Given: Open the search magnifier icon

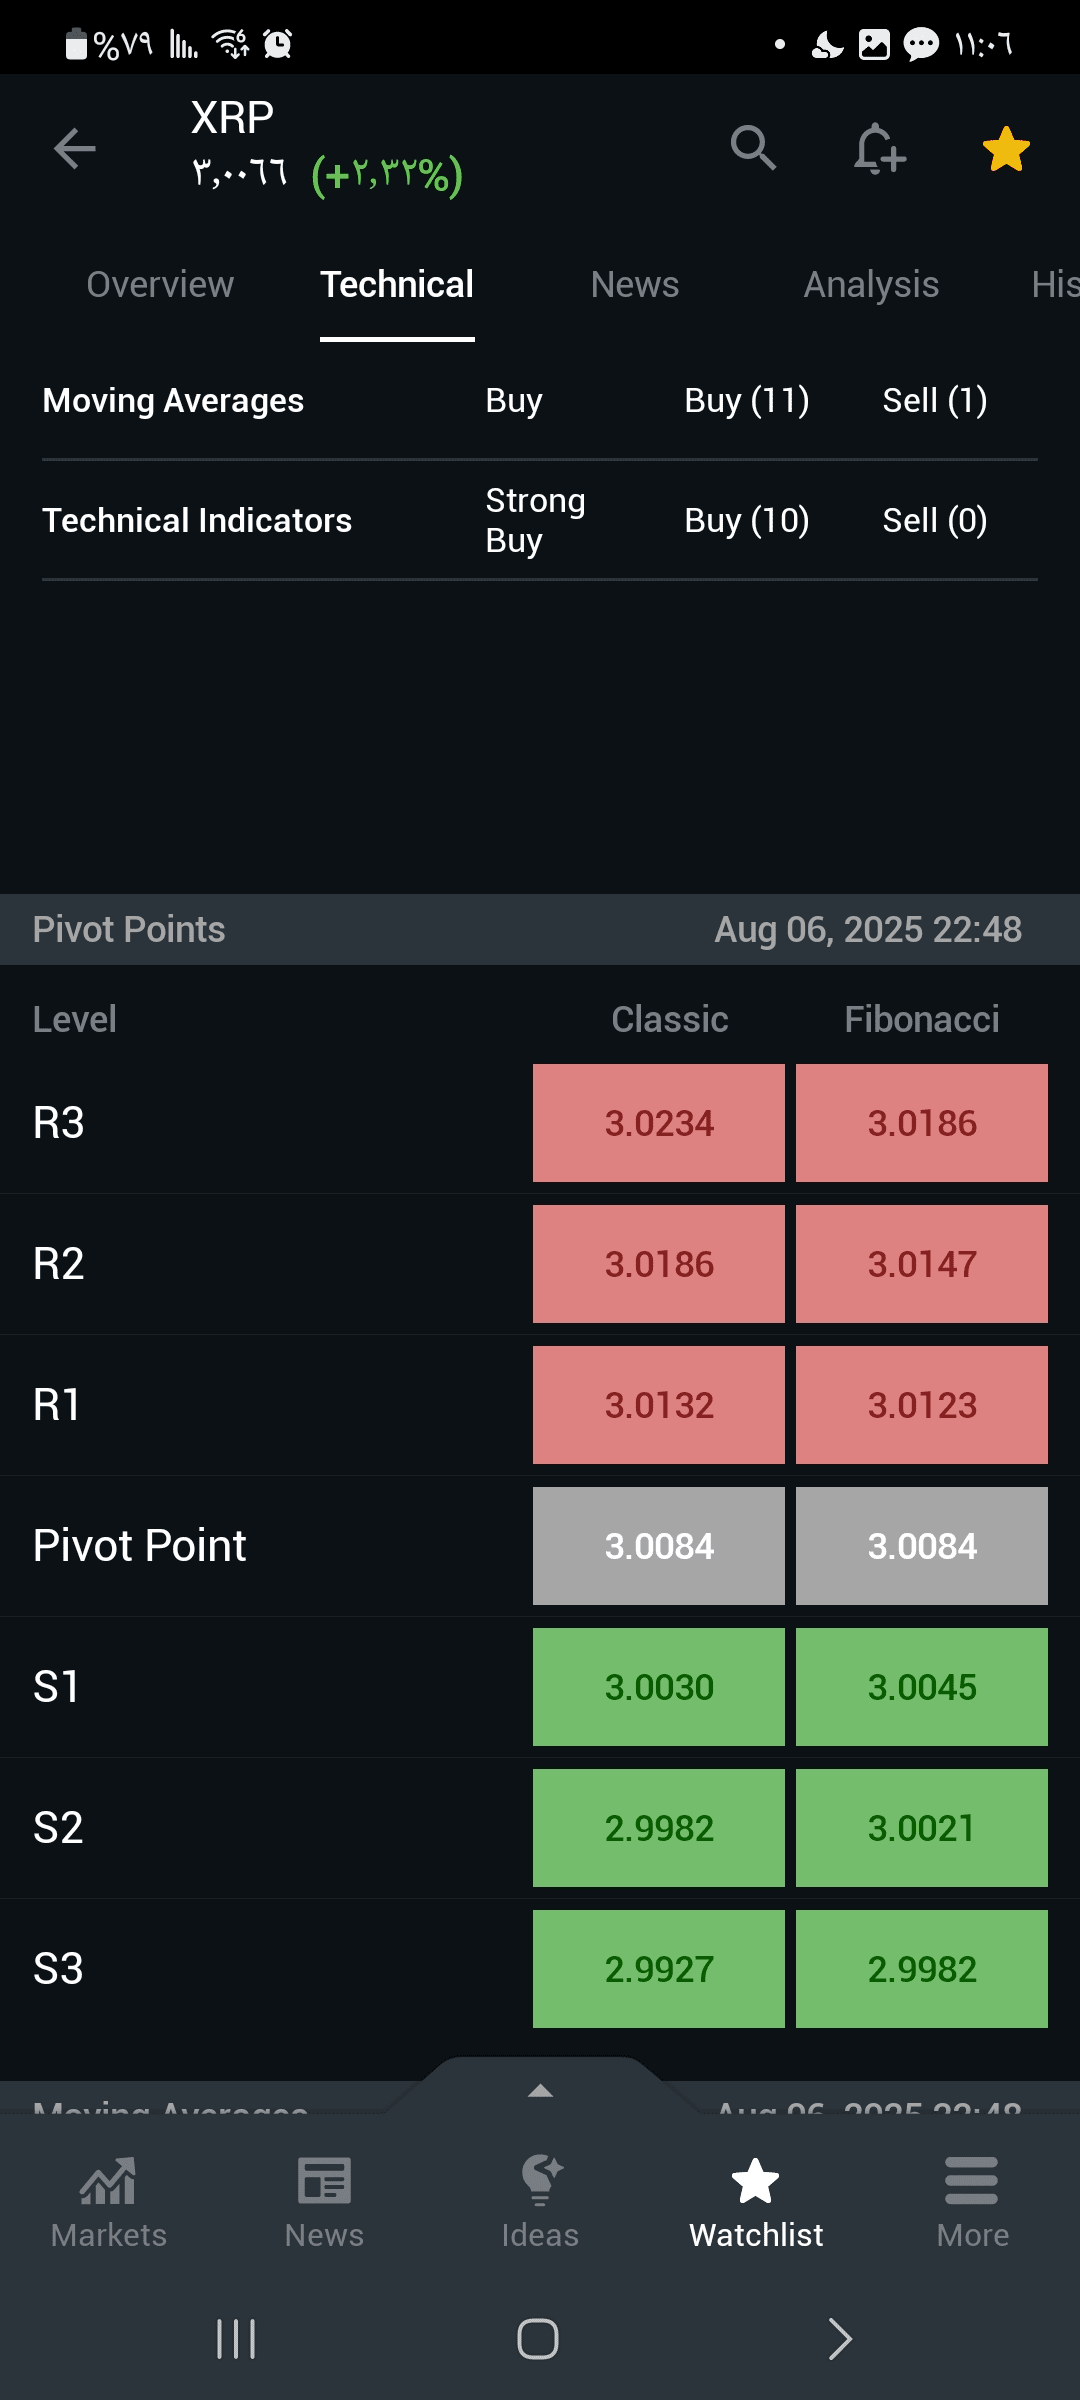Looking at the screenshot, I should pyautogui.click(x=753, y=149).
